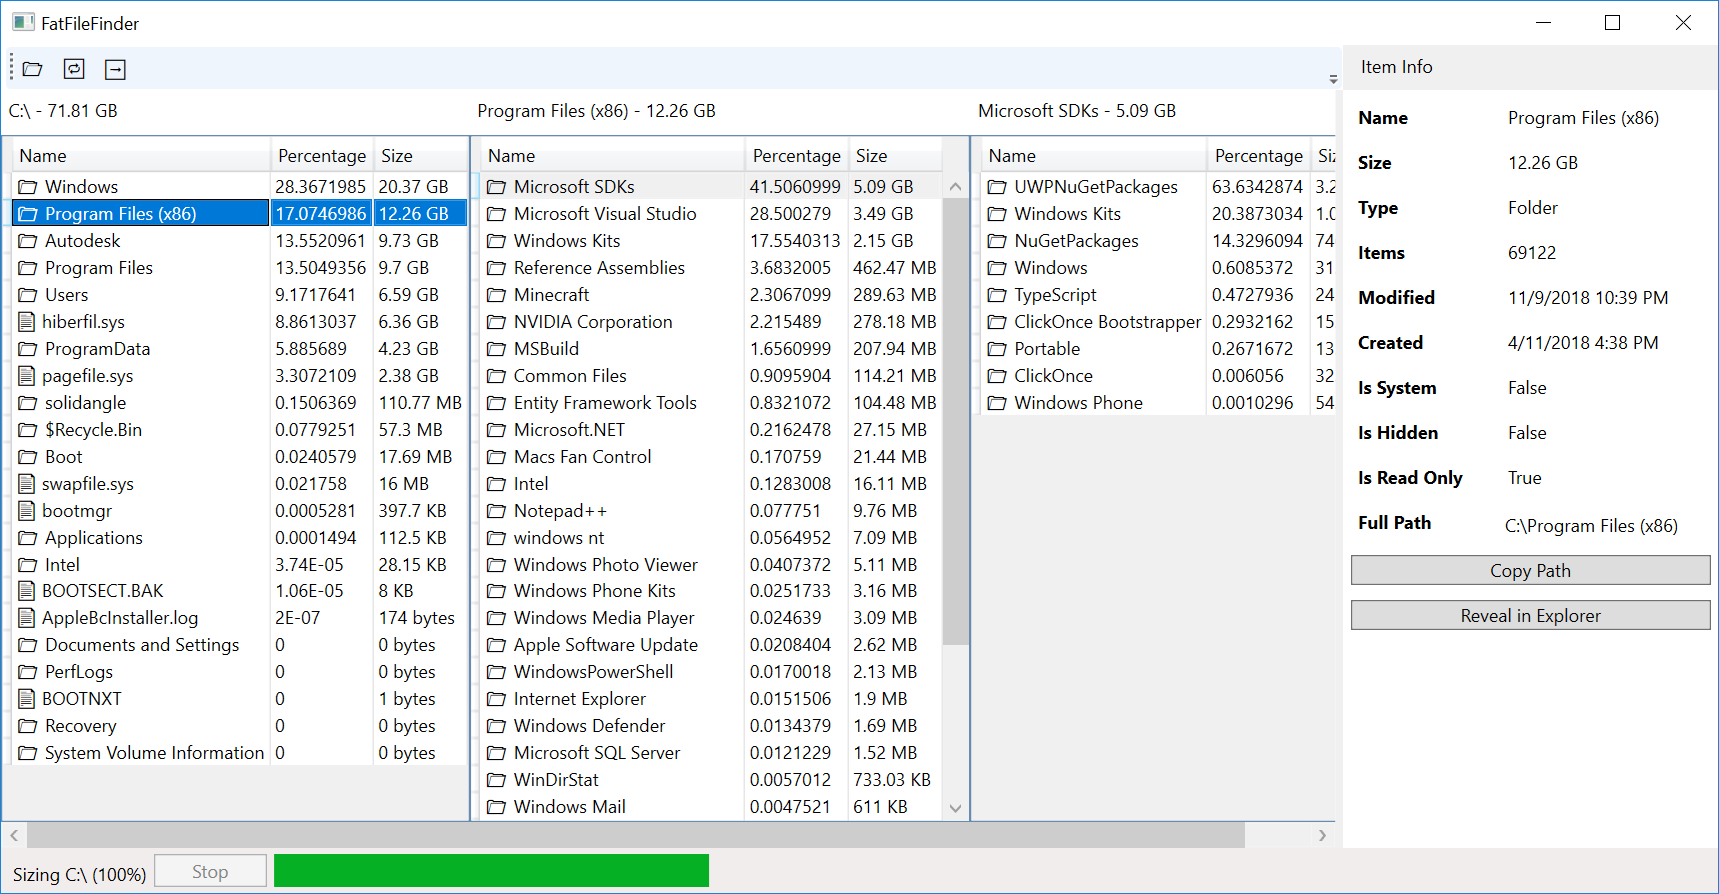Click the Modified date 11/9/2018 10:39 PM
This screenshot has height=894, width=1719.
(1588, 298)
